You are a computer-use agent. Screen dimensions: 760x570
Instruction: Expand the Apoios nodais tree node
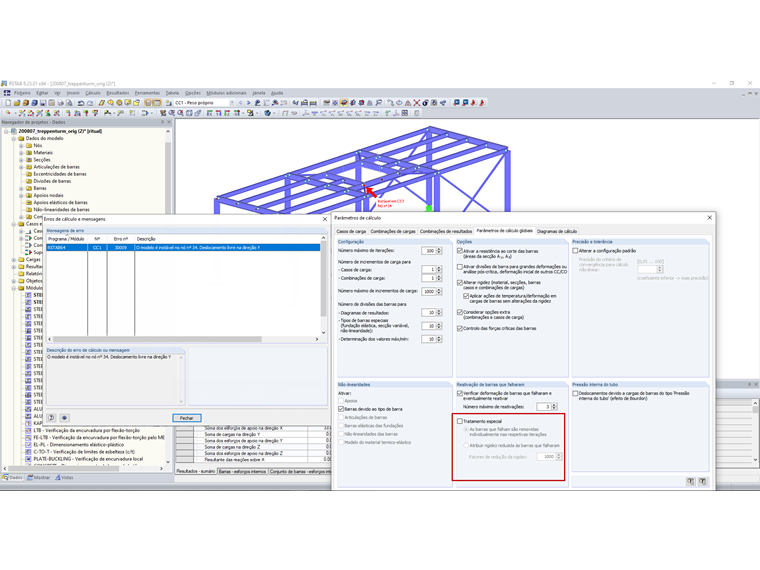click(x=21, y=195)
